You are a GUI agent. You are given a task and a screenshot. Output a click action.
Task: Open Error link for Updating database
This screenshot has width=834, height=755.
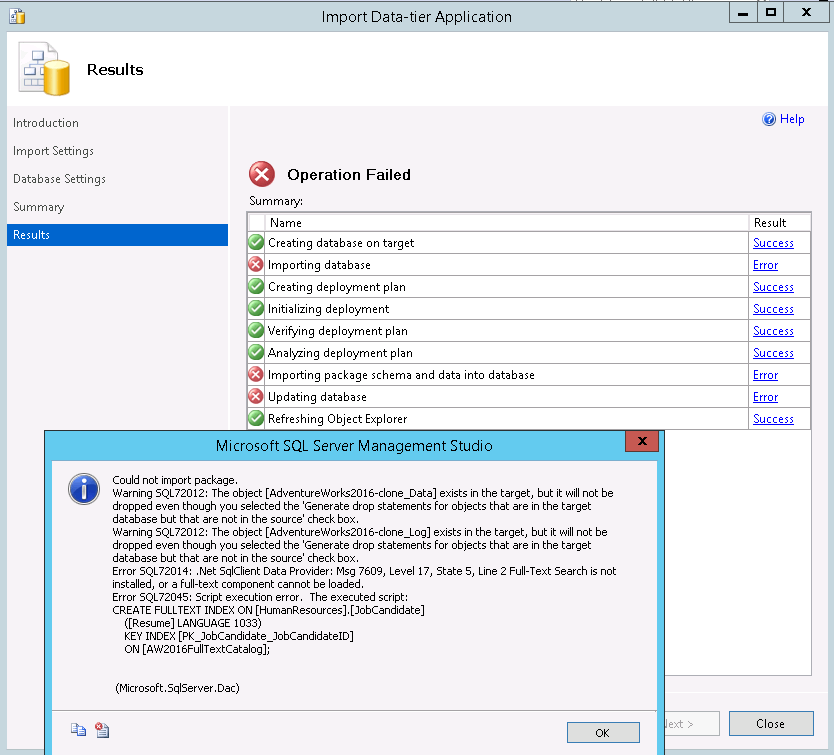point(765,397)
